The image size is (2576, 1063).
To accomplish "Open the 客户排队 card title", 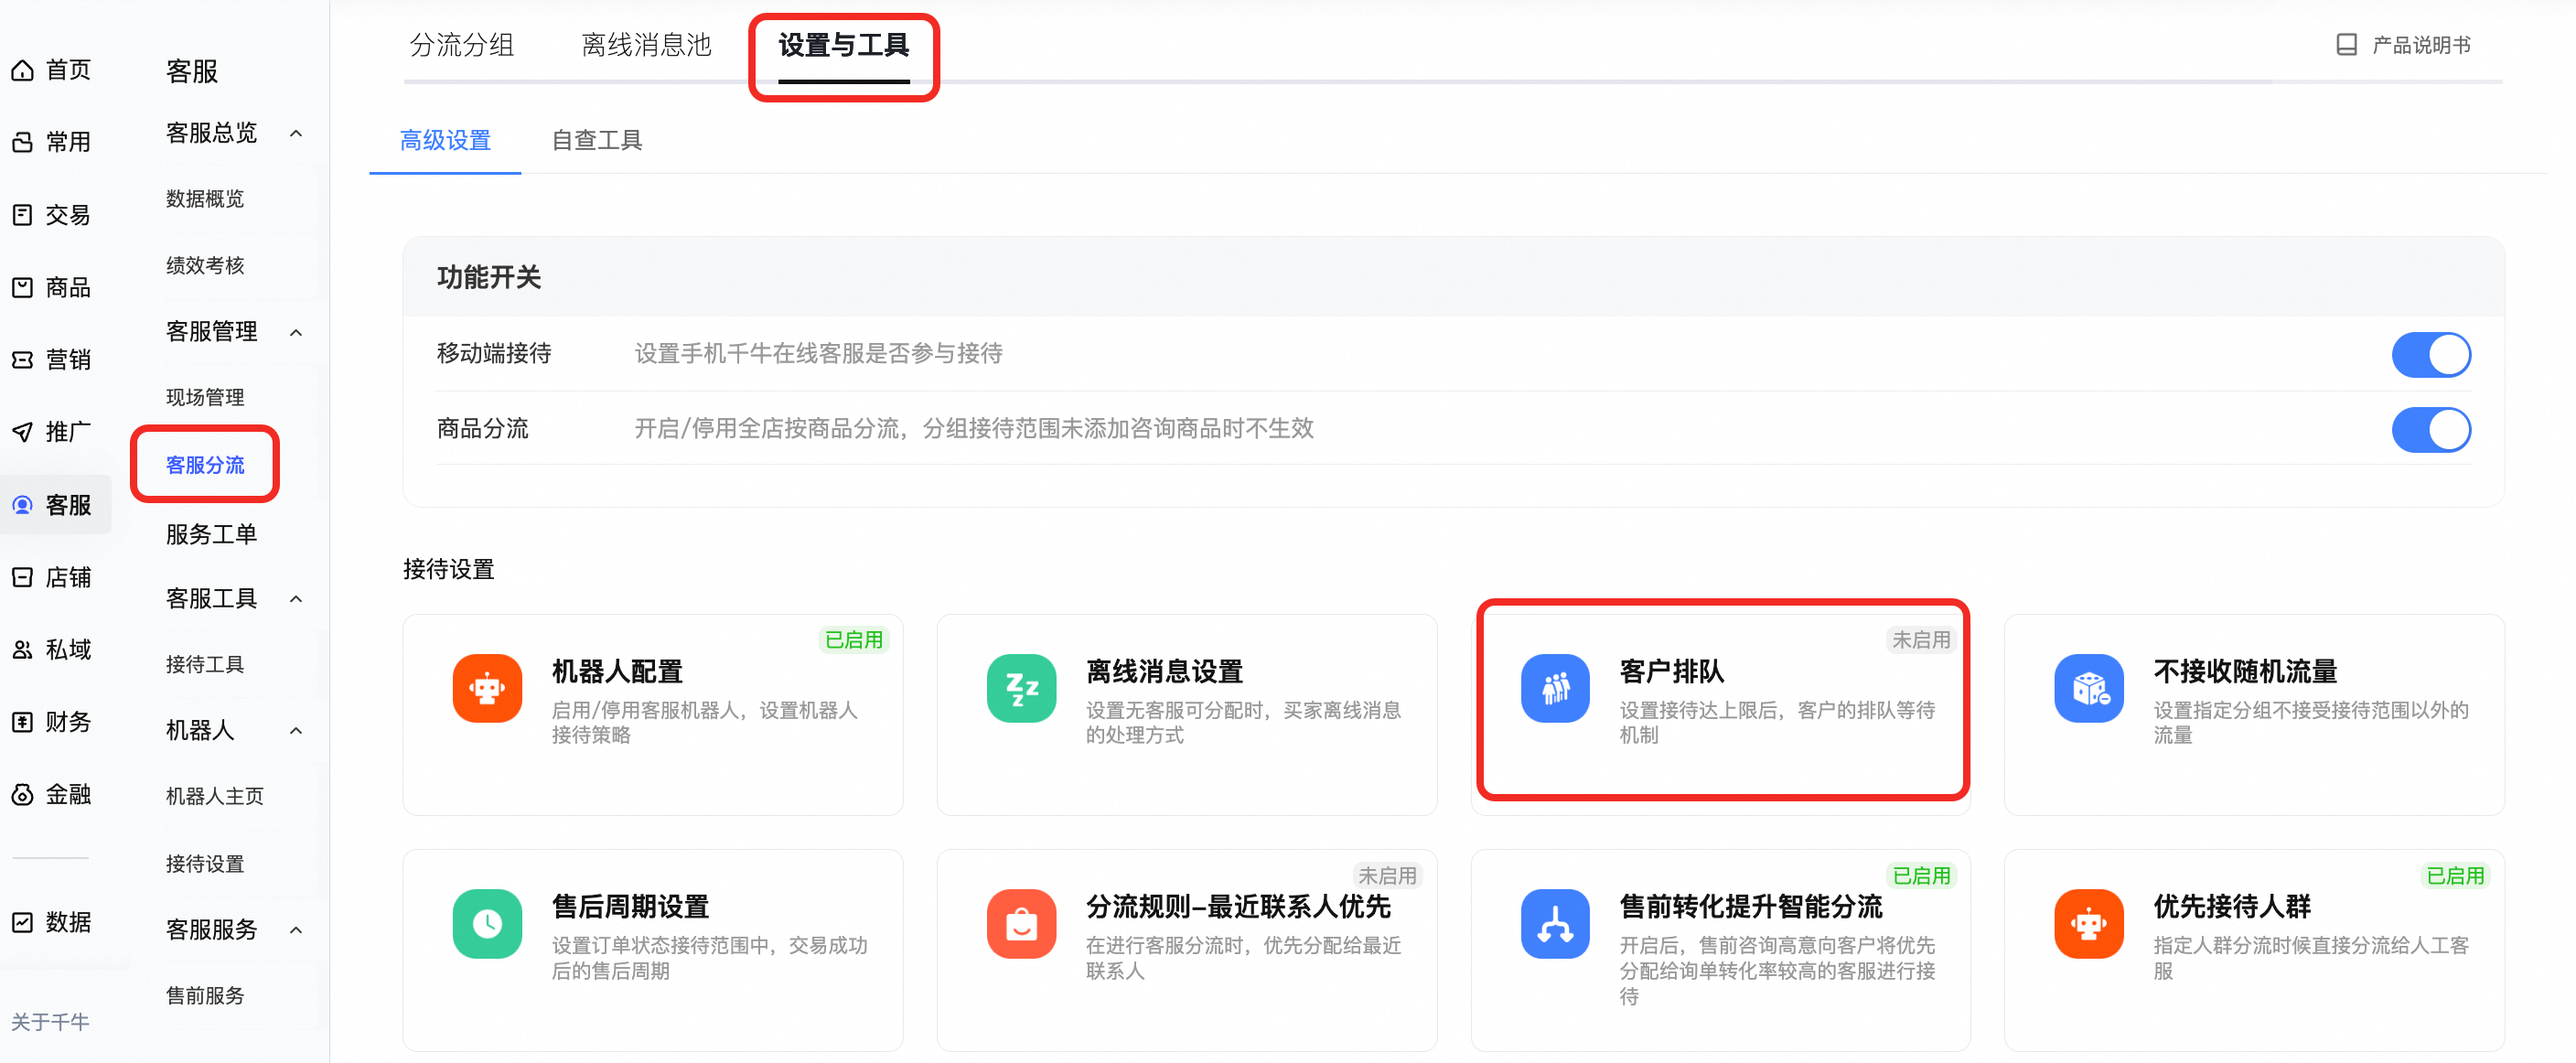I will [1672, 671].
